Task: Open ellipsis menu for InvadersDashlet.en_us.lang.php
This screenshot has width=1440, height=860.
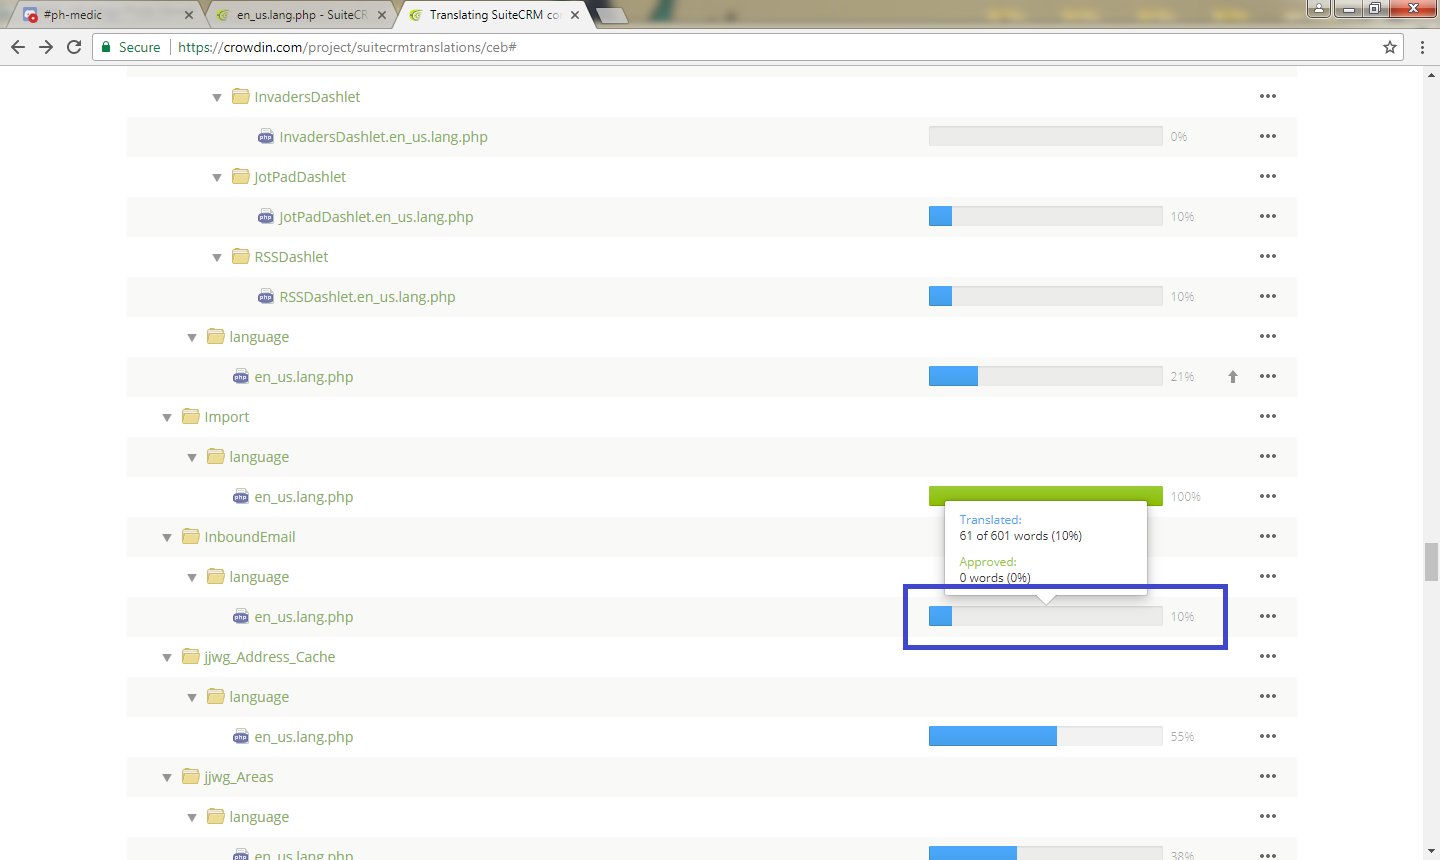Action: (x=1268, y=136)
